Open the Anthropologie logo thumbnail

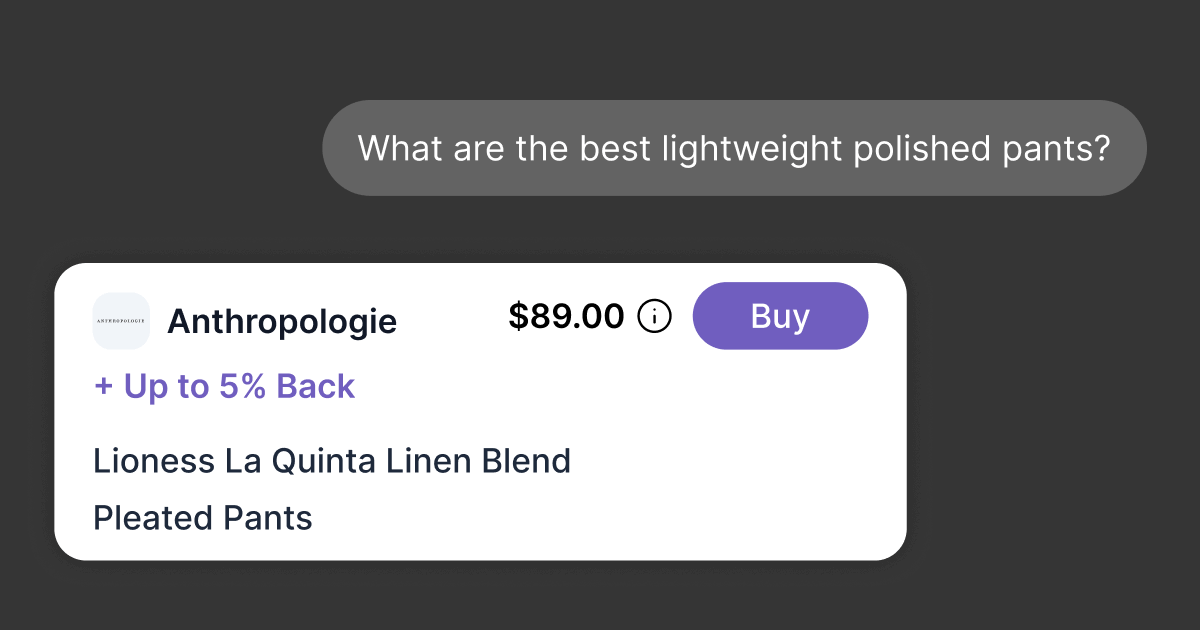pyautogui.click(x=121, y=321)
